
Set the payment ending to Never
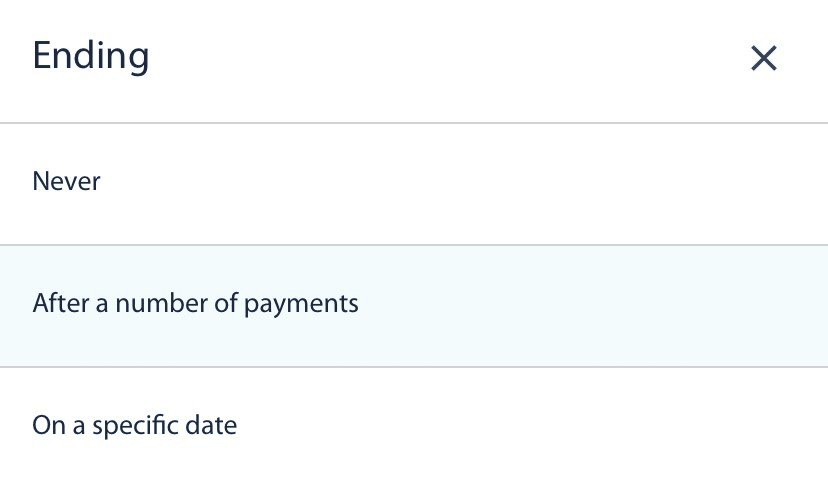(67, 182)
